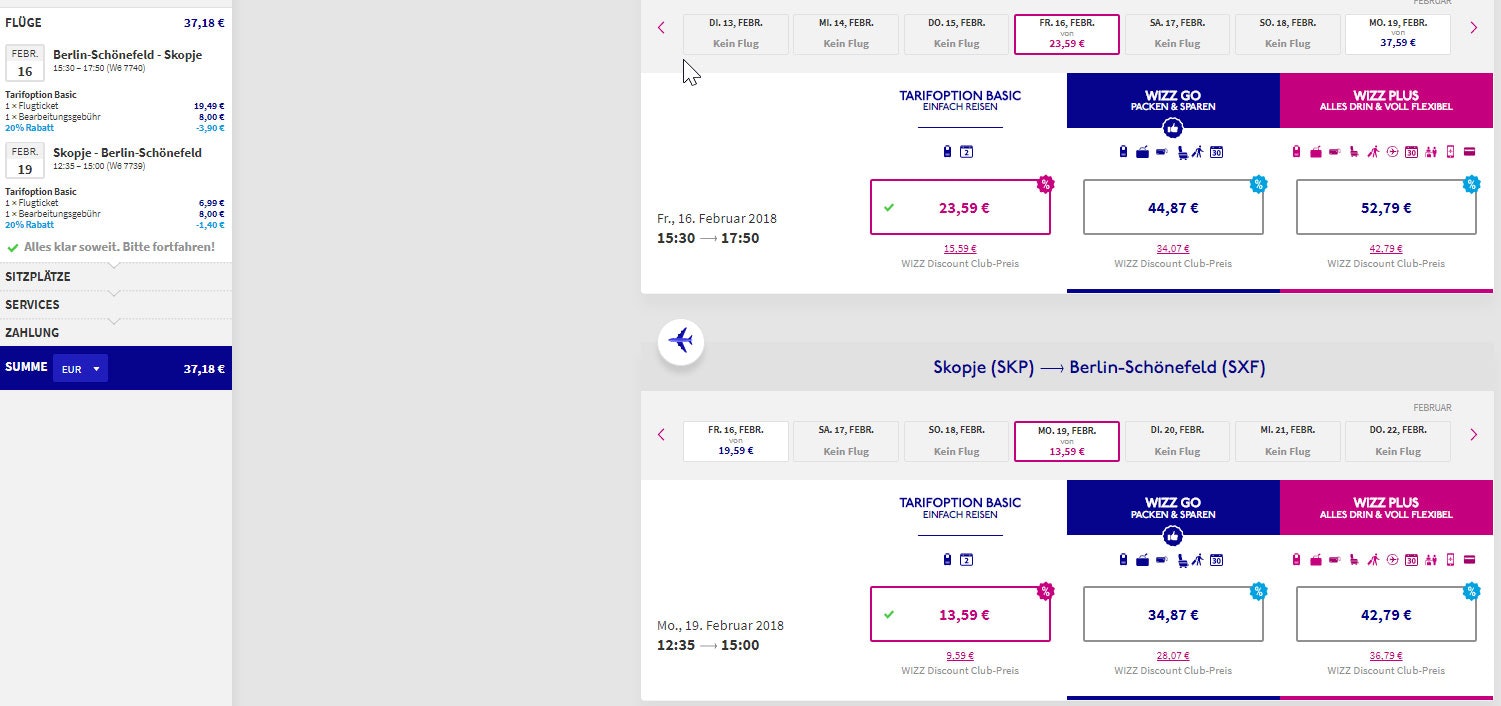The width and height of the screenshot is (1501, 706).
Task: Click the outbound 15,59 € Discount Club price link
Action: coord(960,249)
